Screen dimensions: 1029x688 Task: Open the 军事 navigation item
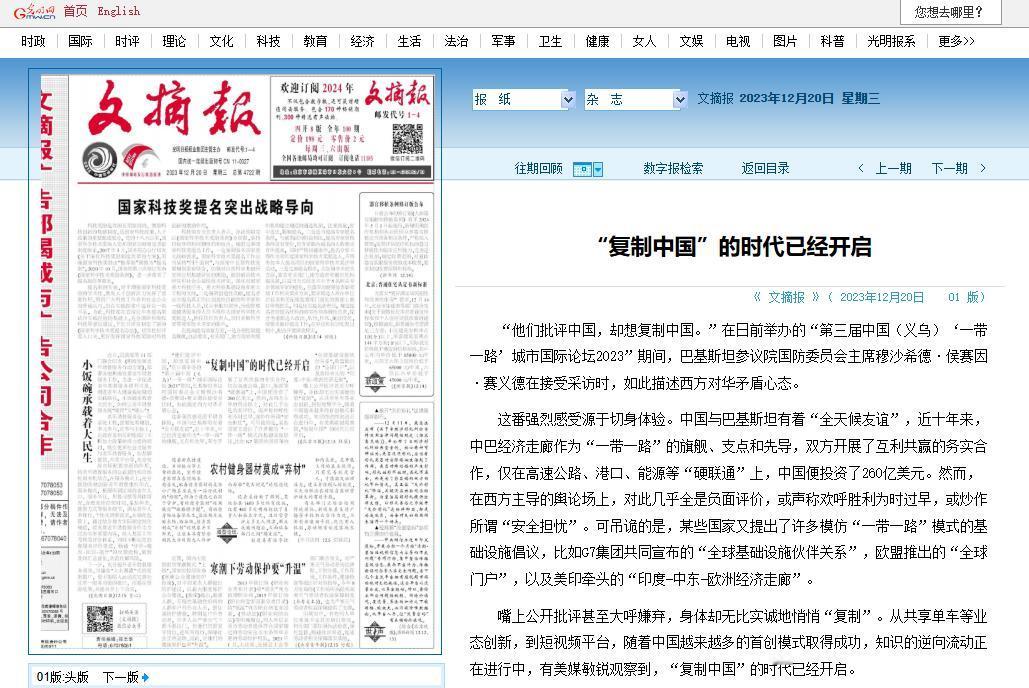pyautogui.click(x=503, y=41)
